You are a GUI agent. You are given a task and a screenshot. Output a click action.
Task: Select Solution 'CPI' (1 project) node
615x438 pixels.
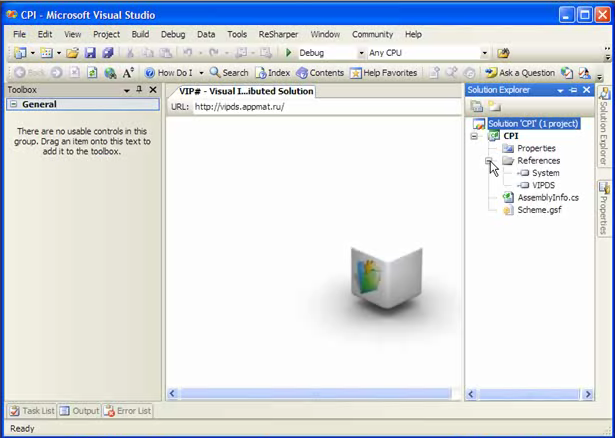[x=533, y=124]
